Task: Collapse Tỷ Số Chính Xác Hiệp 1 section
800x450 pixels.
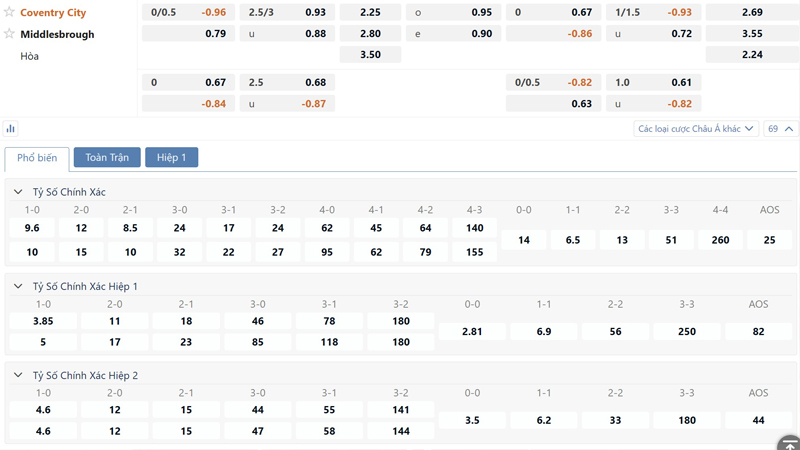Action: pyautogui.click(x=18, y=286)
